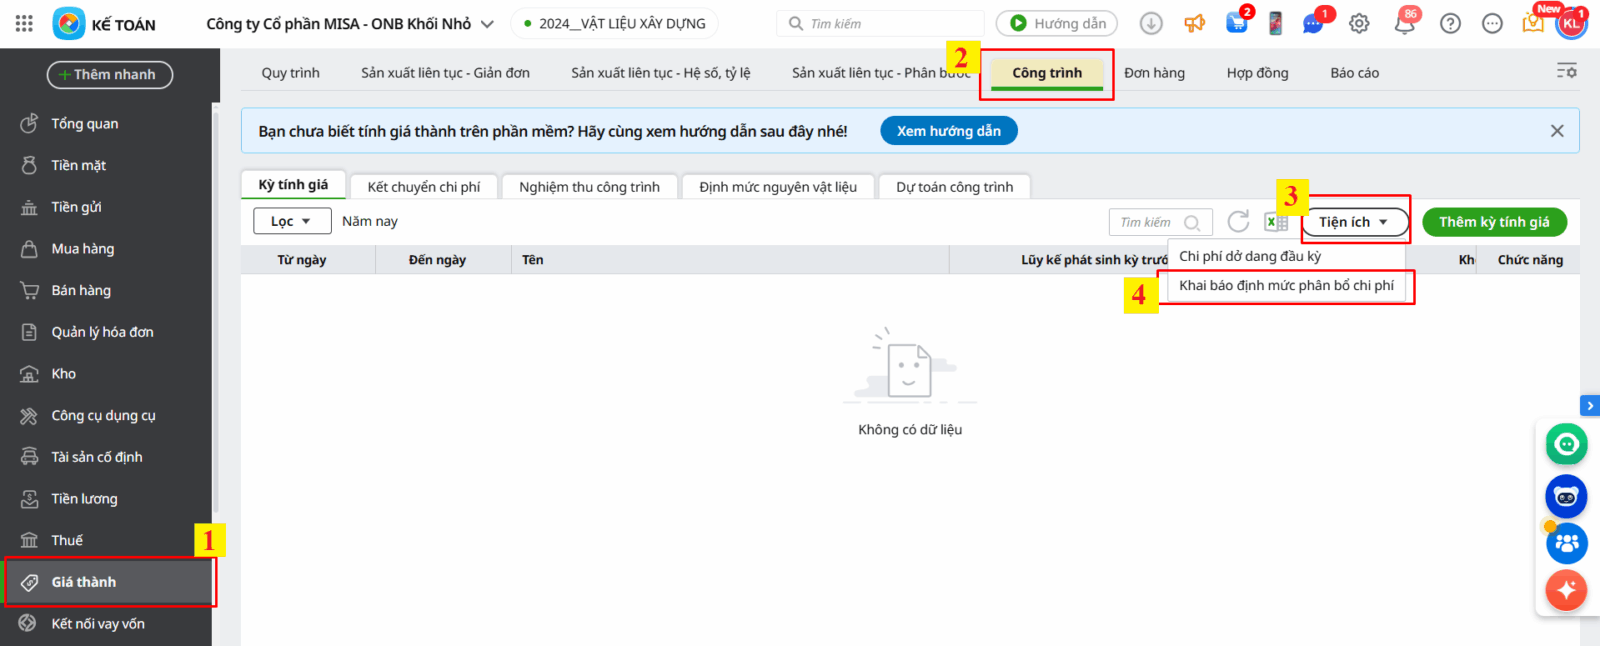
Task: Open Công cụ dụng cụ in sidebar
Action: point(106,415)
